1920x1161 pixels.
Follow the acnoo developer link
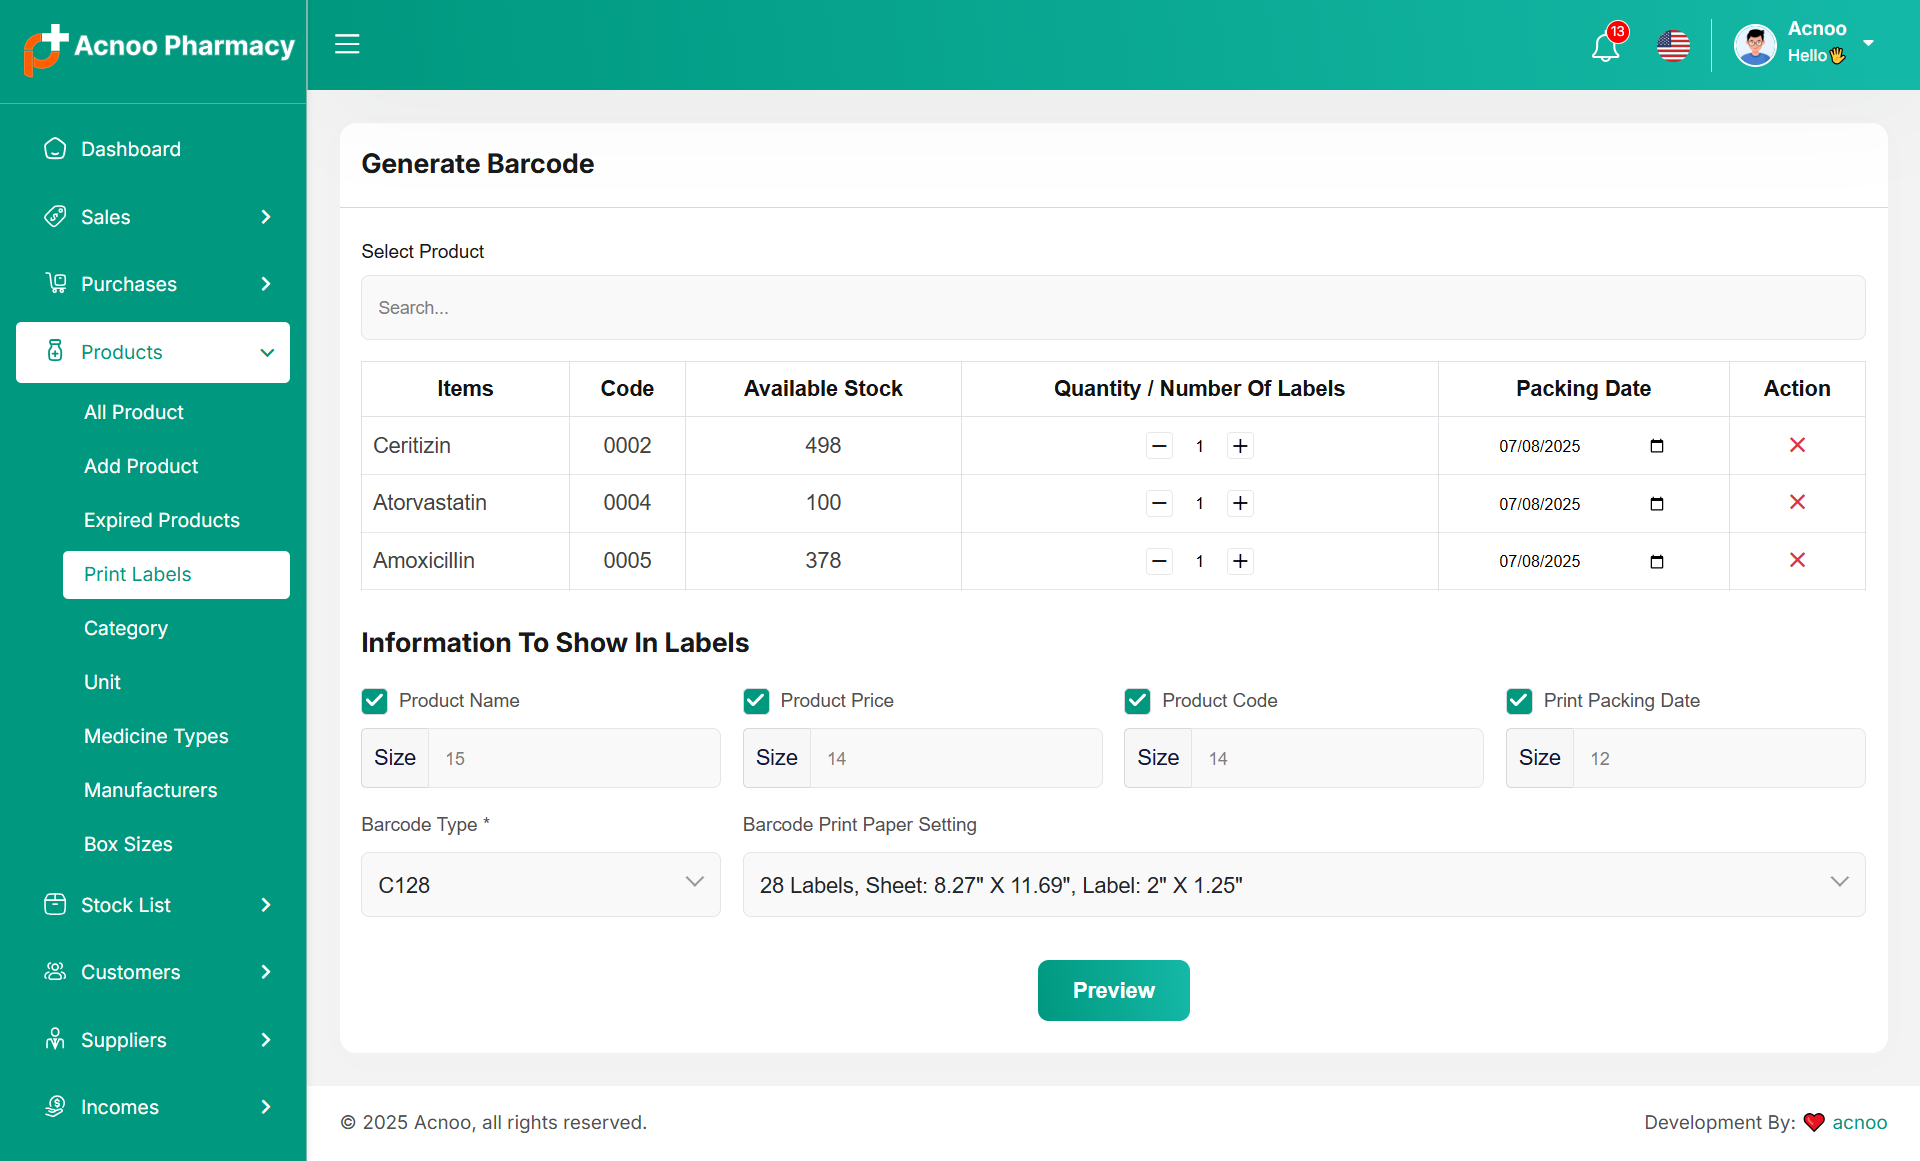coord(1859,1122)
